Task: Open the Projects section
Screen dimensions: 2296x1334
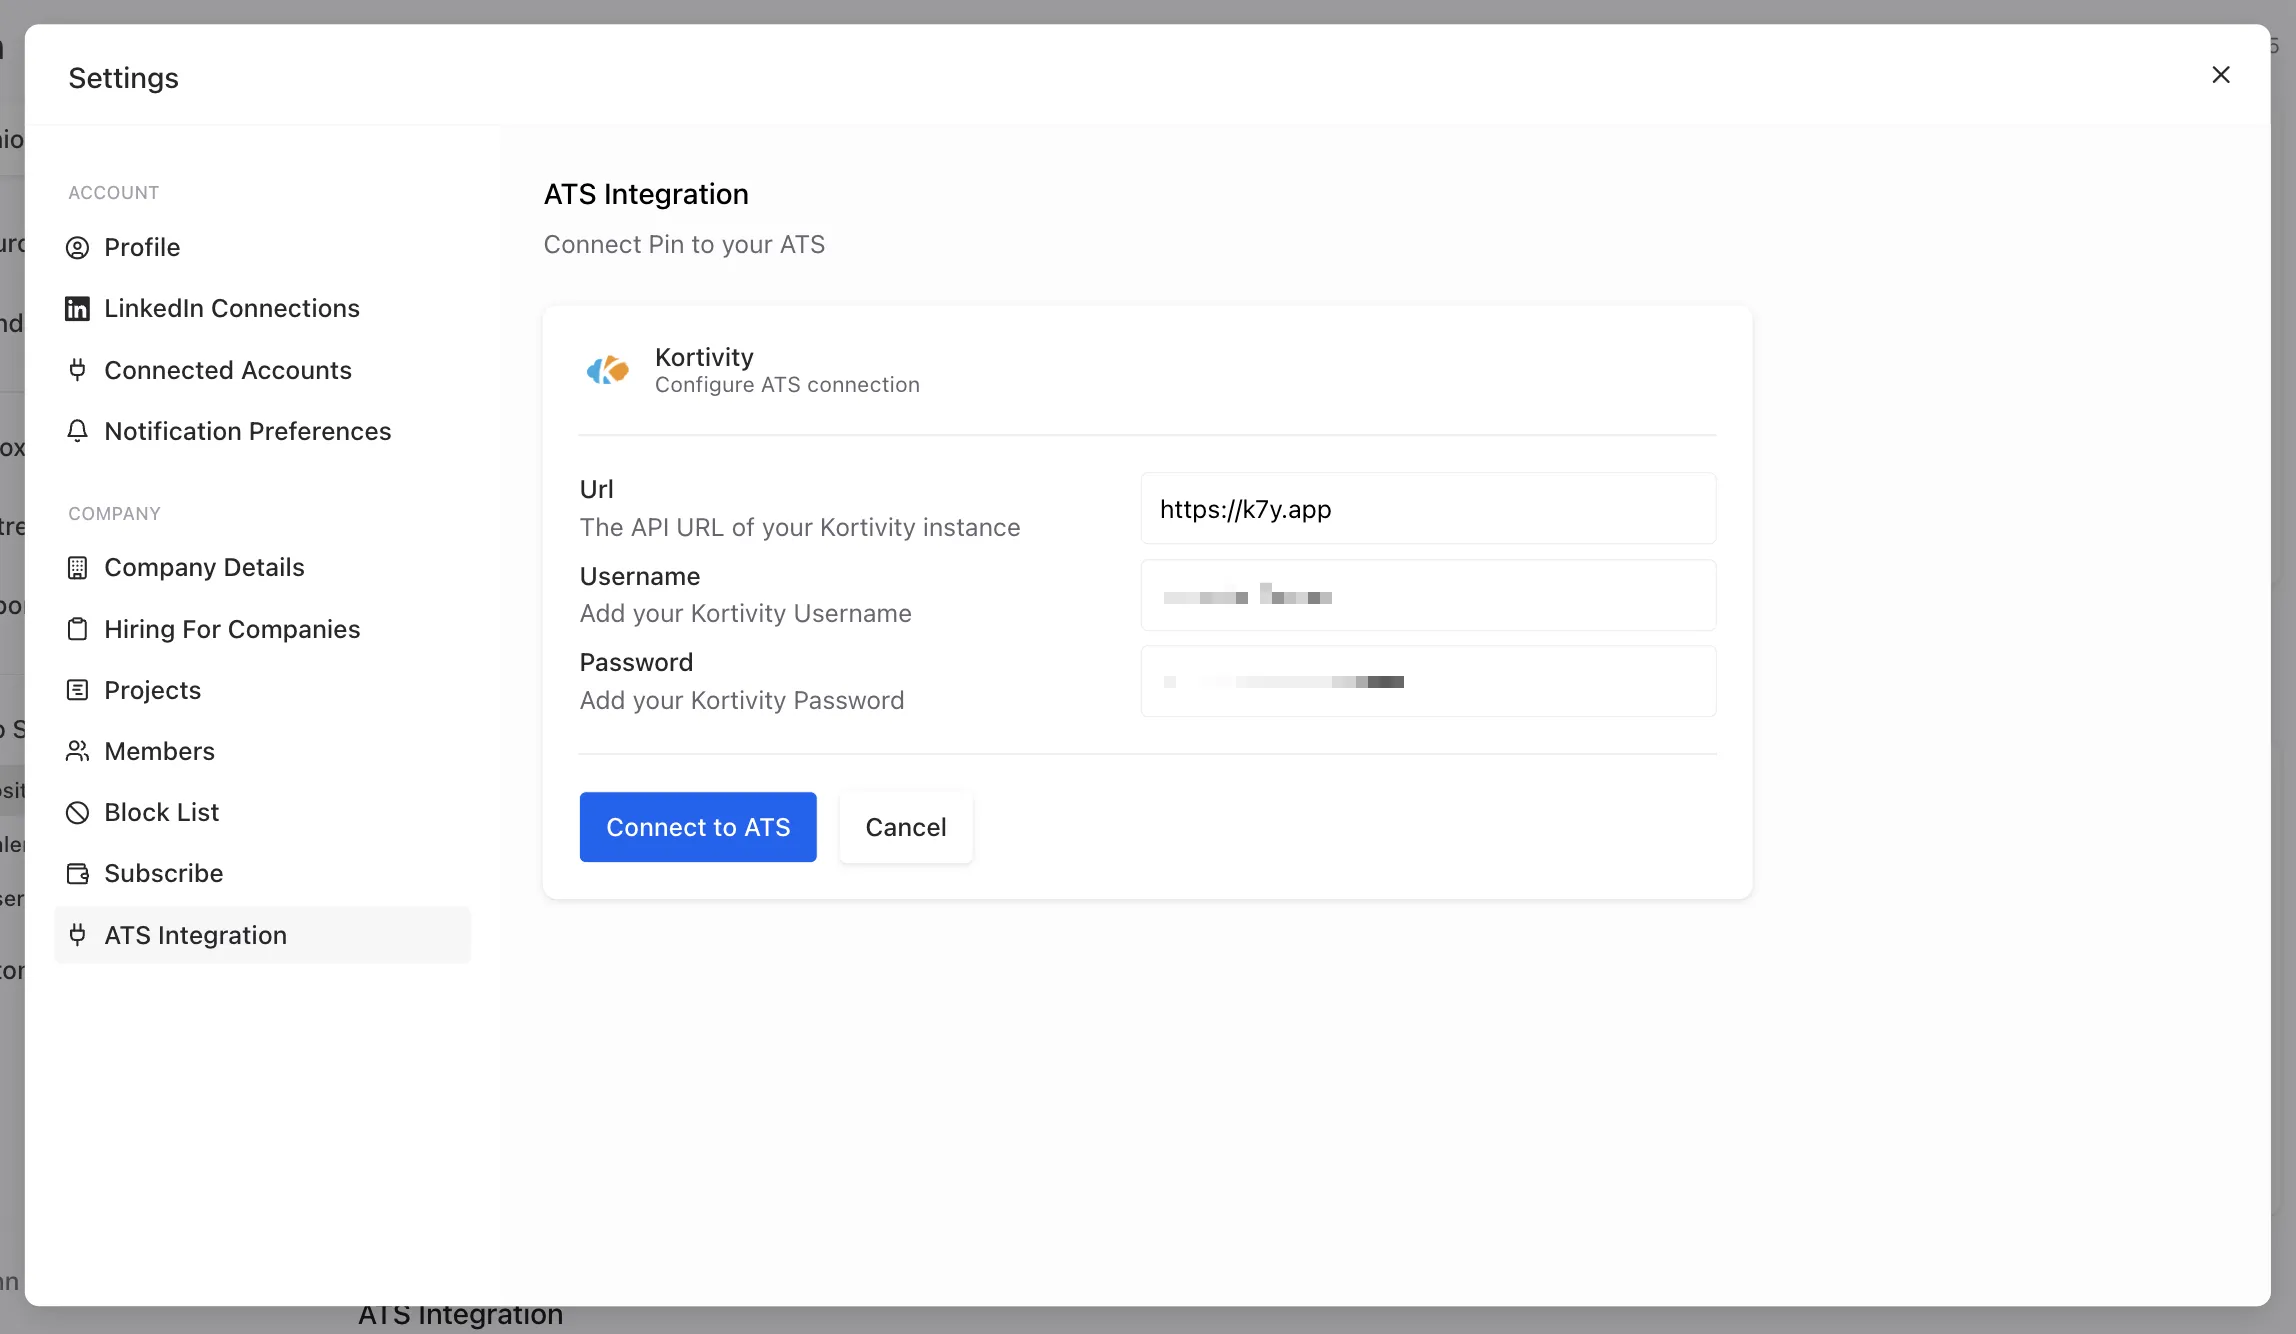Action: pos(262,690)
